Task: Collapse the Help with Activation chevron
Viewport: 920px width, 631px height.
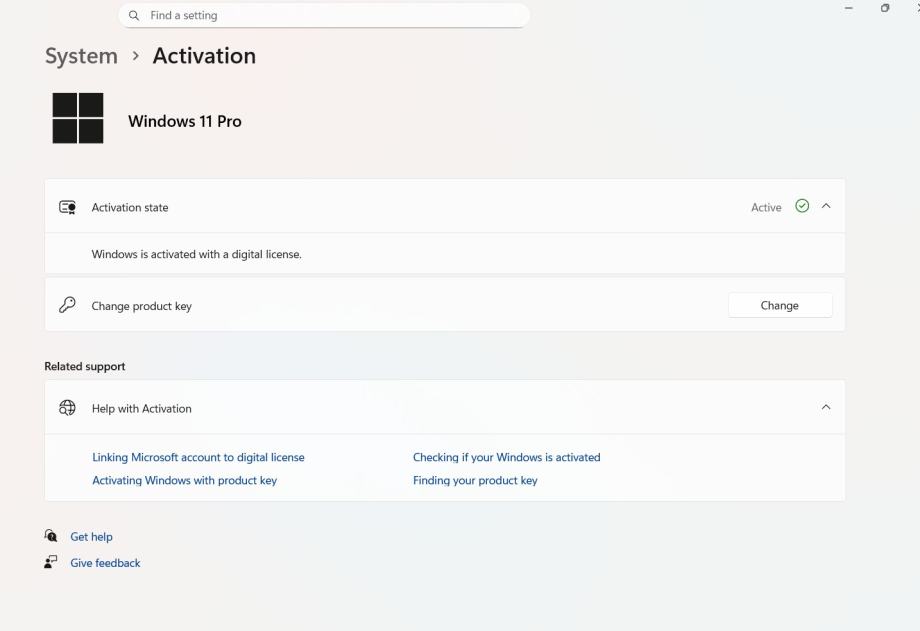Action: pos(826,407)
